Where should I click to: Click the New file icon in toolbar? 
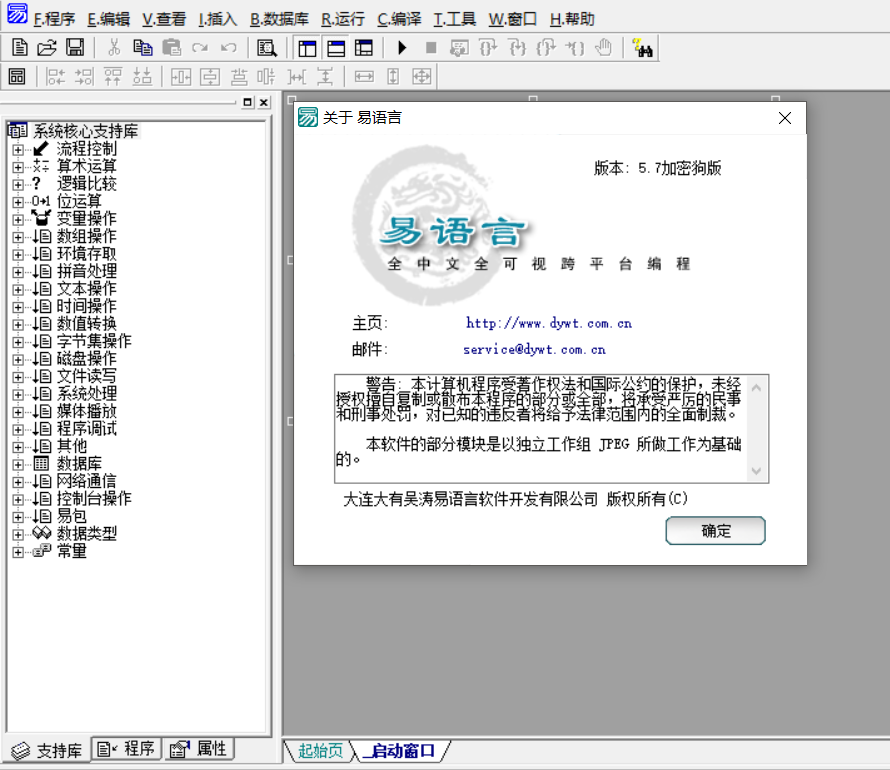(x=20, y=48)
